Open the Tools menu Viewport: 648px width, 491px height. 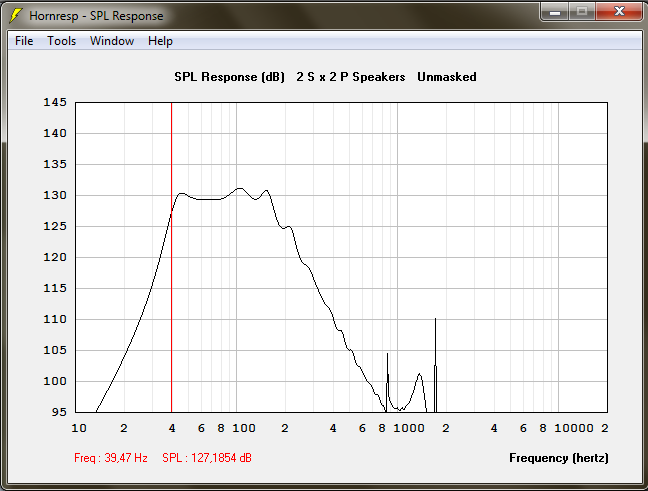61,41
